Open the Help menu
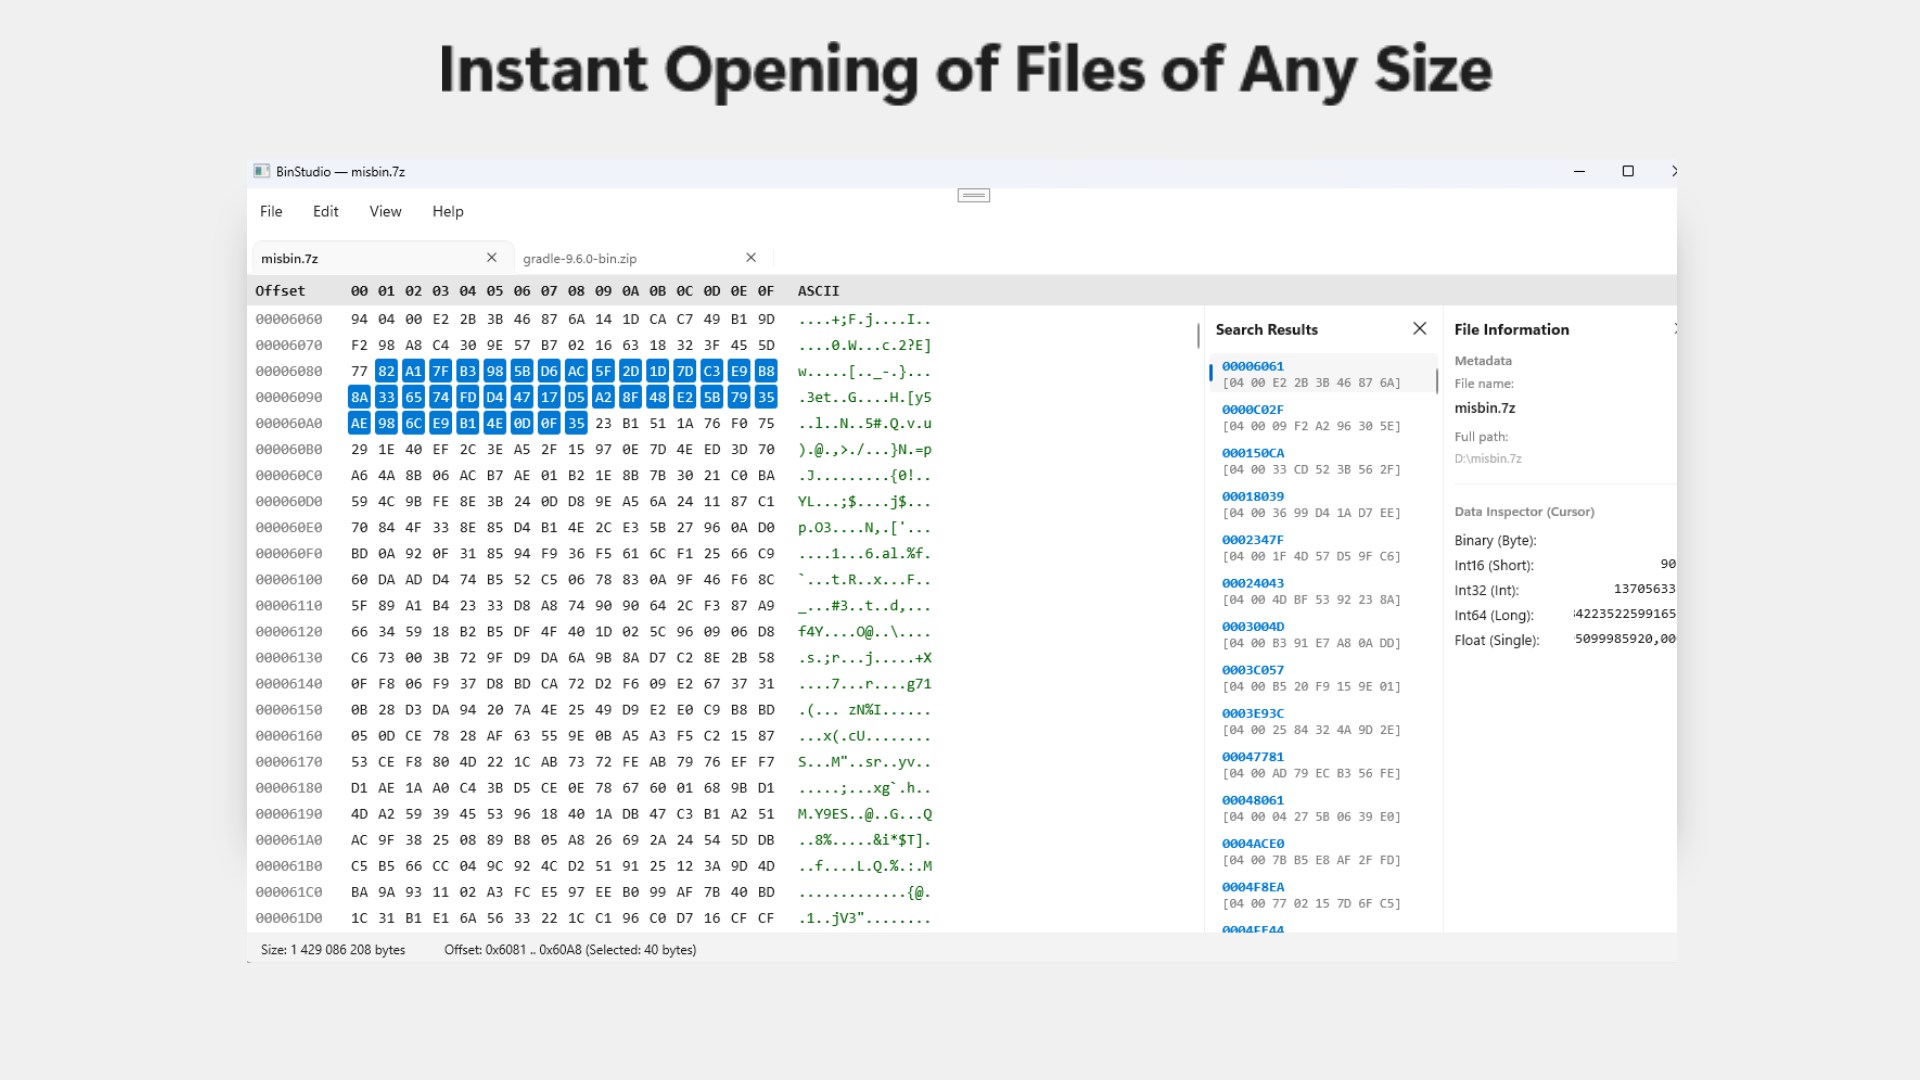Screen dimensions: 1920x1080 [448, 211]
